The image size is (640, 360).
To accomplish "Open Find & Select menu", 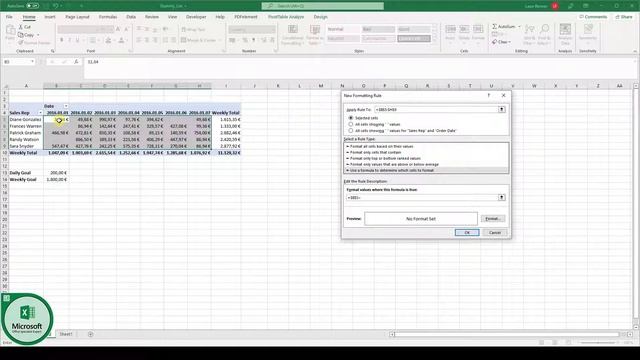I will tap(544, 35).
